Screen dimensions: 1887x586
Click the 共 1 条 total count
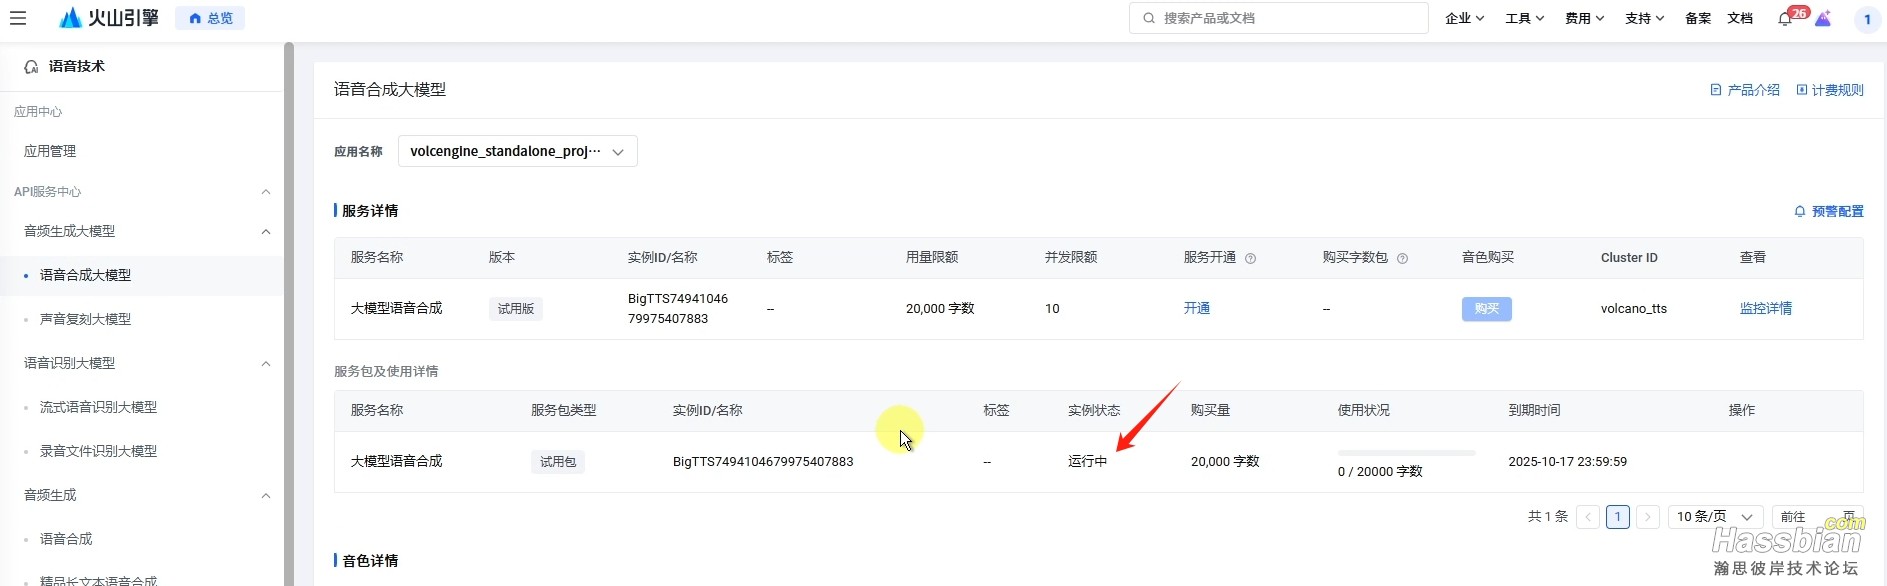[1548, 517]
